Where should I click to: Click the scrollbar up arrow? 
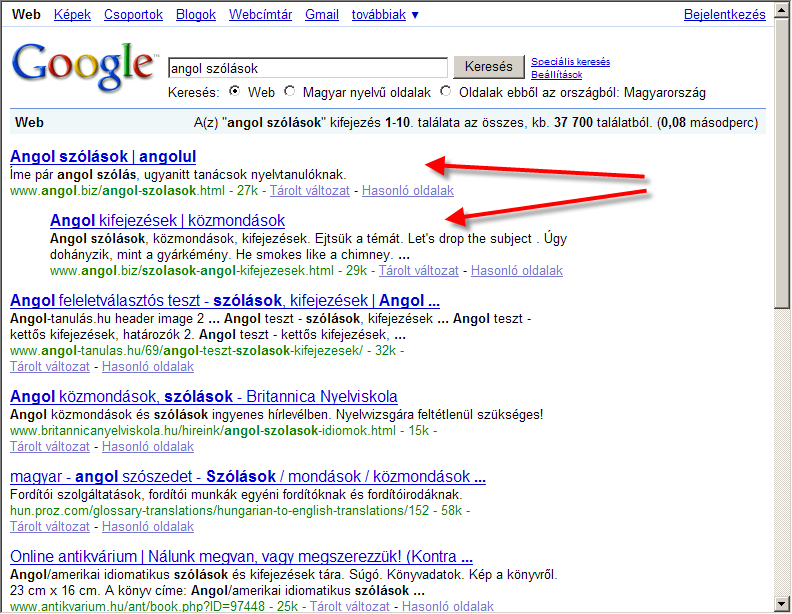[x=782, y=10]
